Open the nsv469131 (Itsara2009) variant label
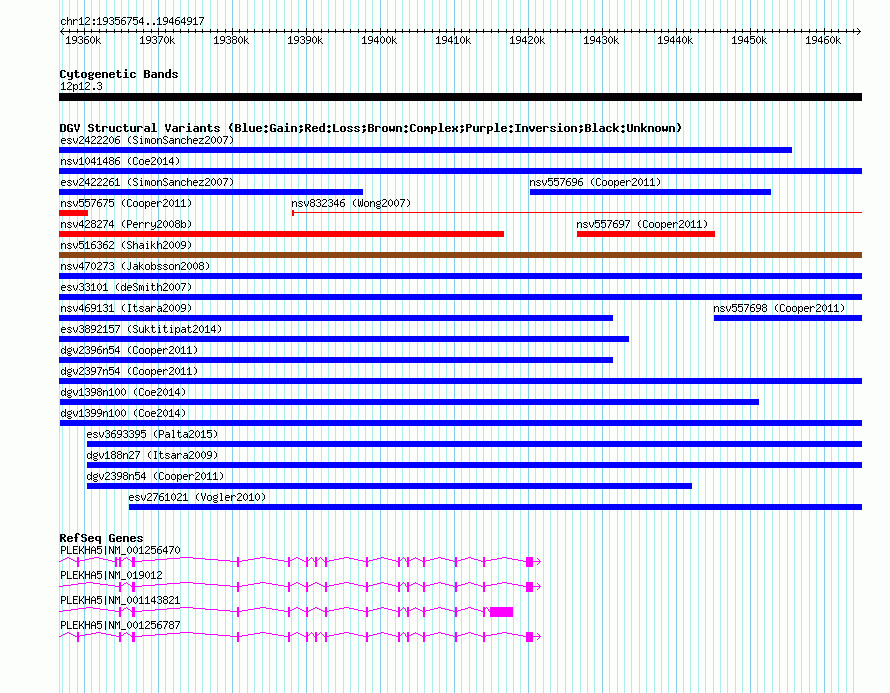The width and height of the screenshot is (890, 693). (126, 308)
